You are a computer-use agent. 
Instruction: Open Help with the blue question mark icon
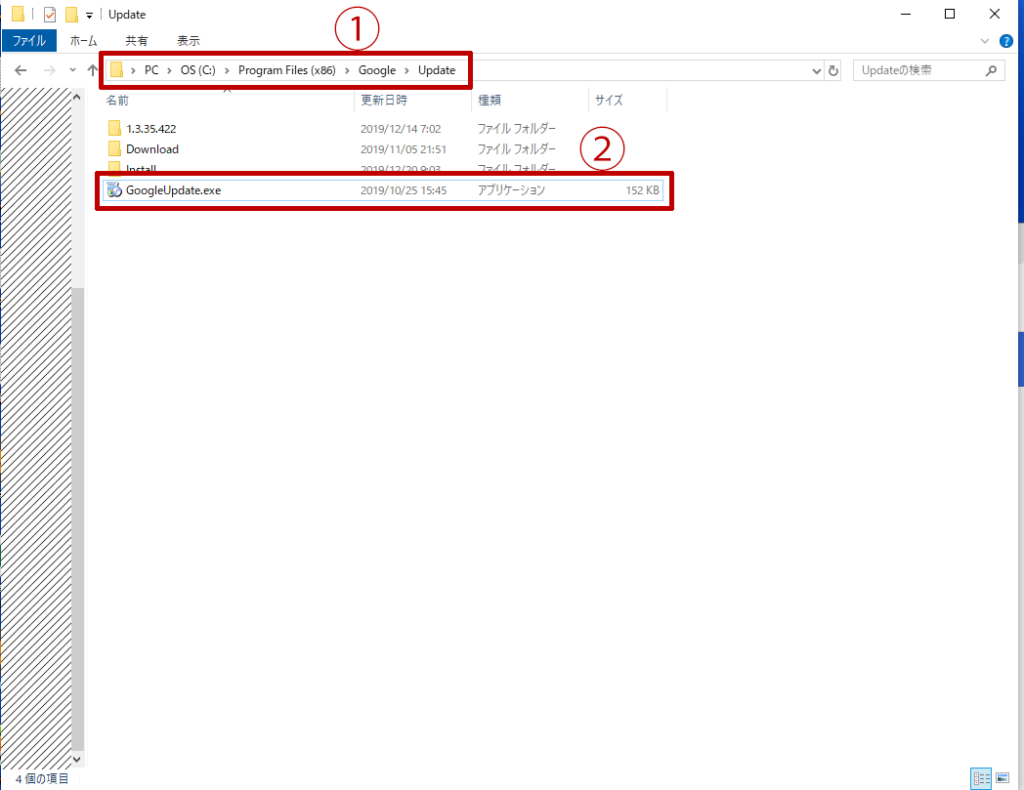[1006, 41]
